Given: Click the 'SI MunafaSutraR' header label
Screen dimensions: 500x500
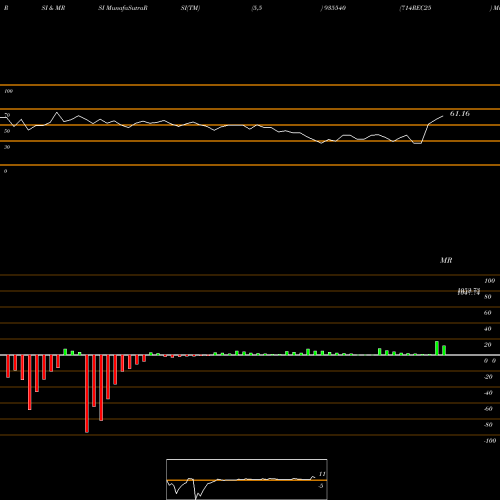Looking at the screenshot, I should click(123, 8).
